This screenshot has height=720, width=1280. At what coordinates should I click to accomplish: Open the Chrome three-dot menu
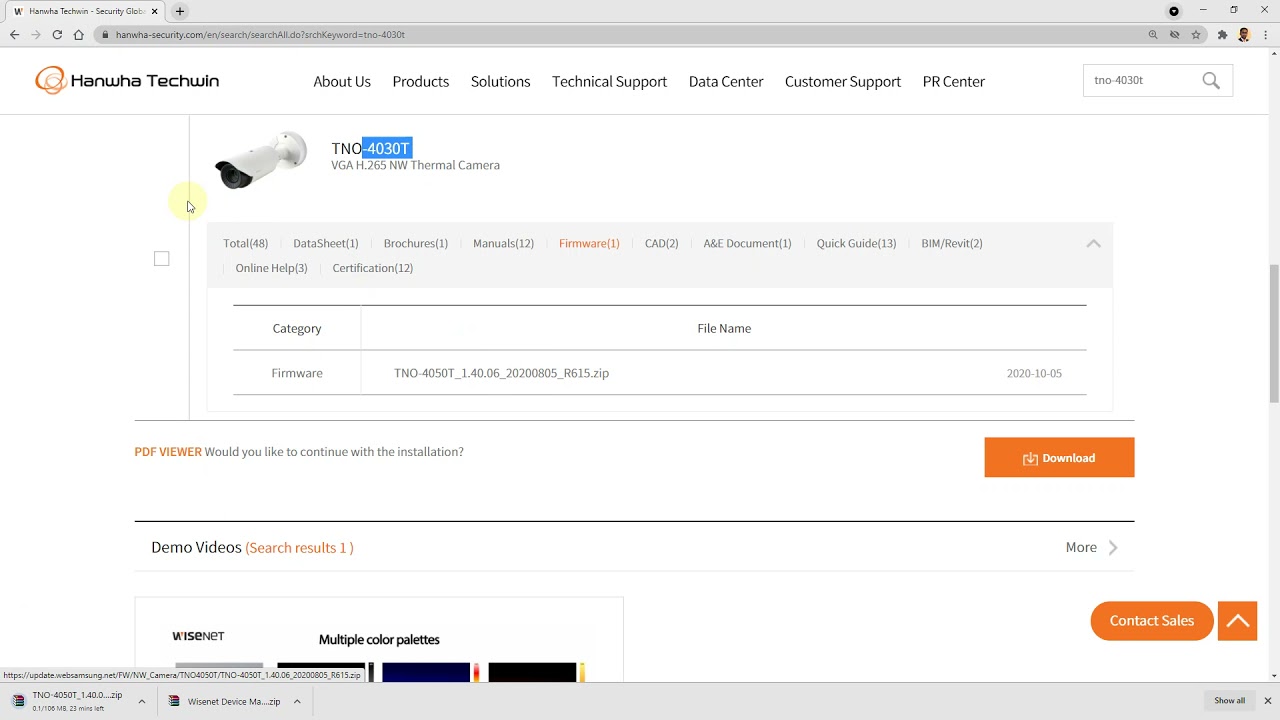[x=1266, y=34]
